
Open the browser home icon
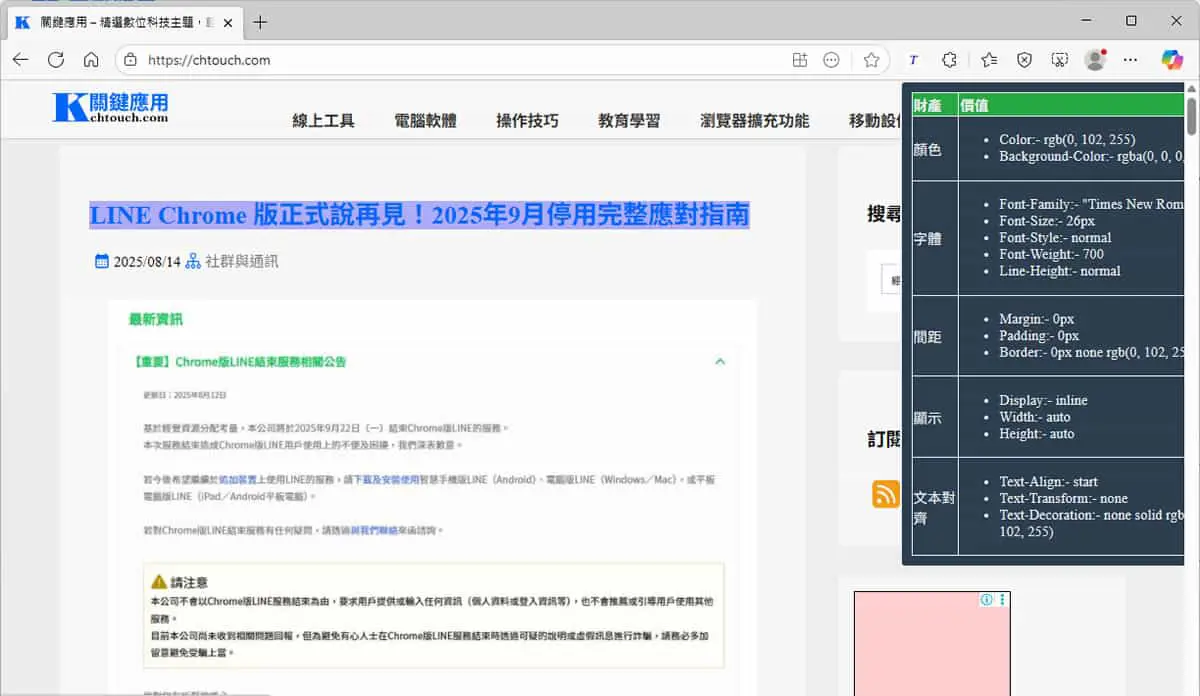point(91,60)
